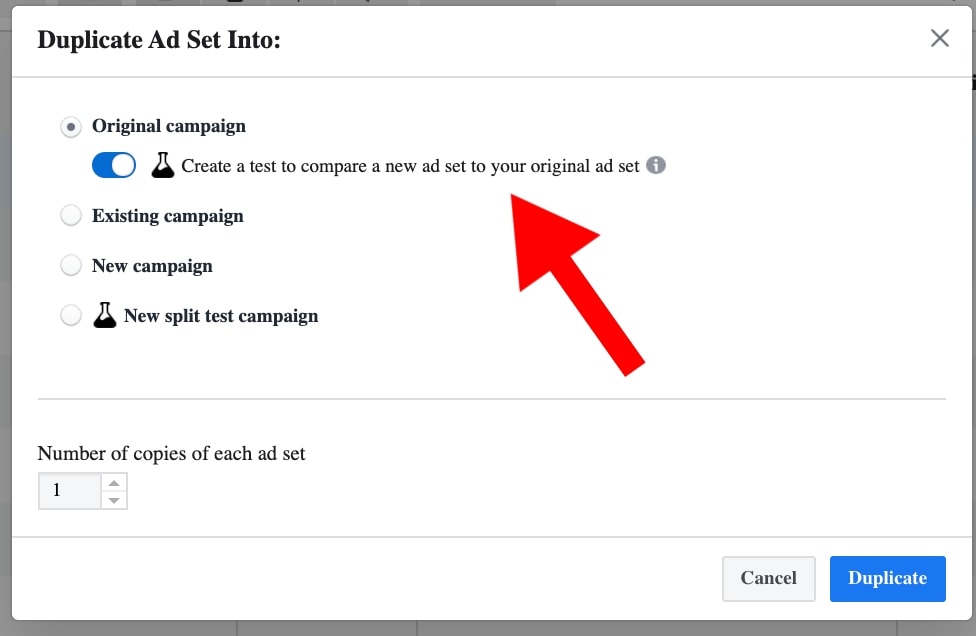Viewport: 976px width, 636px height.
Task: Click the New campaign label text
Action: click(152, 266)
